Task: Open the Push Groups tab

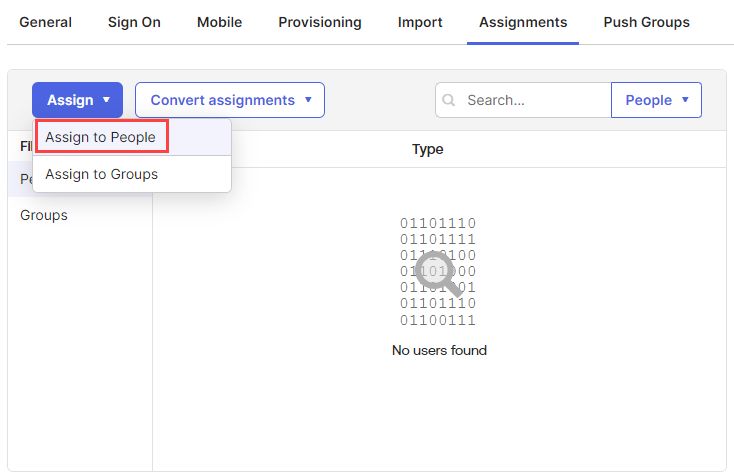Action: (646, 22)
